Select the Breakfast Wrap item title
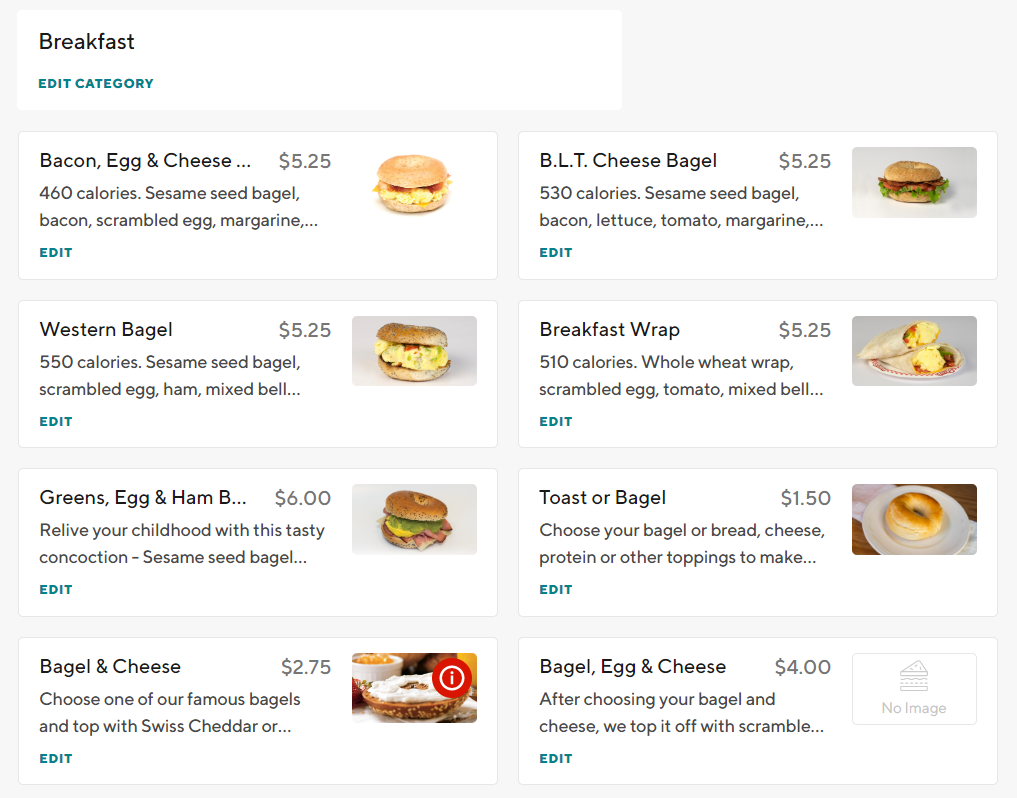Viewport: 1017px width, 798px height. click(x=609, y=330)
